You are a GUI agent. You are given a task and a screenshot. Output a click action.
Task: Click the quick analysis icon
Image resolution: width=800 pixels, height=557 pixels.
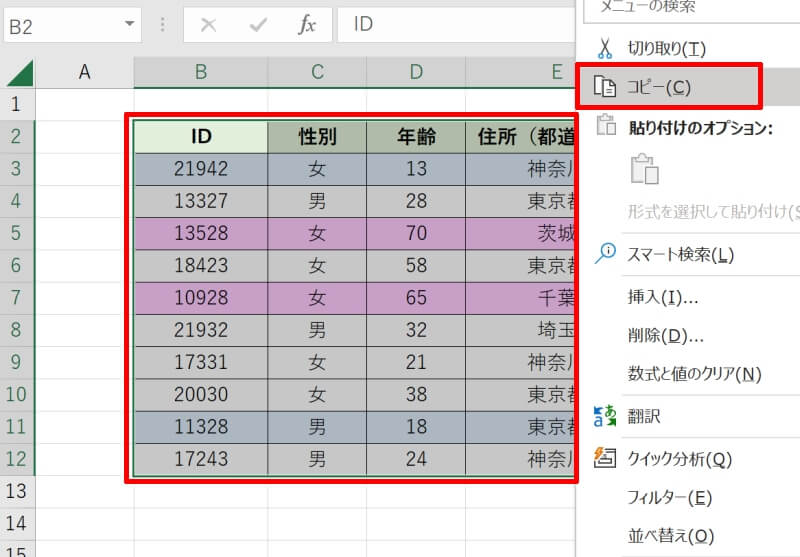pyautogui.click(x=605, y=459)
